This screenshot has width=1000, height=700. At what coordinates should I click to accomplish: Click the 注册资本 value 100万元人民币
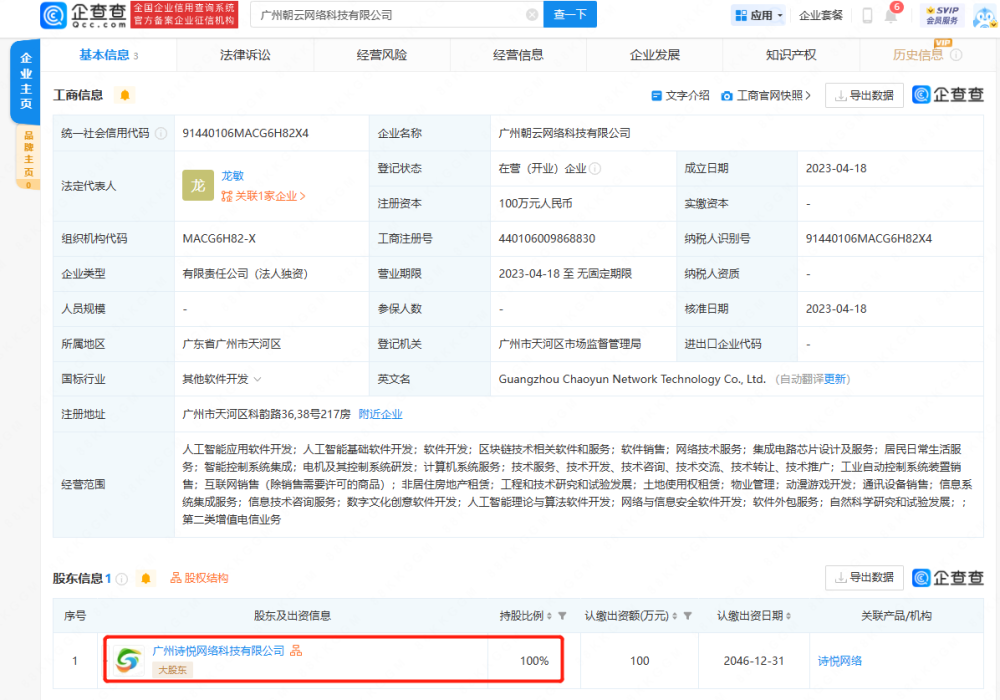[x=536, y=203]
